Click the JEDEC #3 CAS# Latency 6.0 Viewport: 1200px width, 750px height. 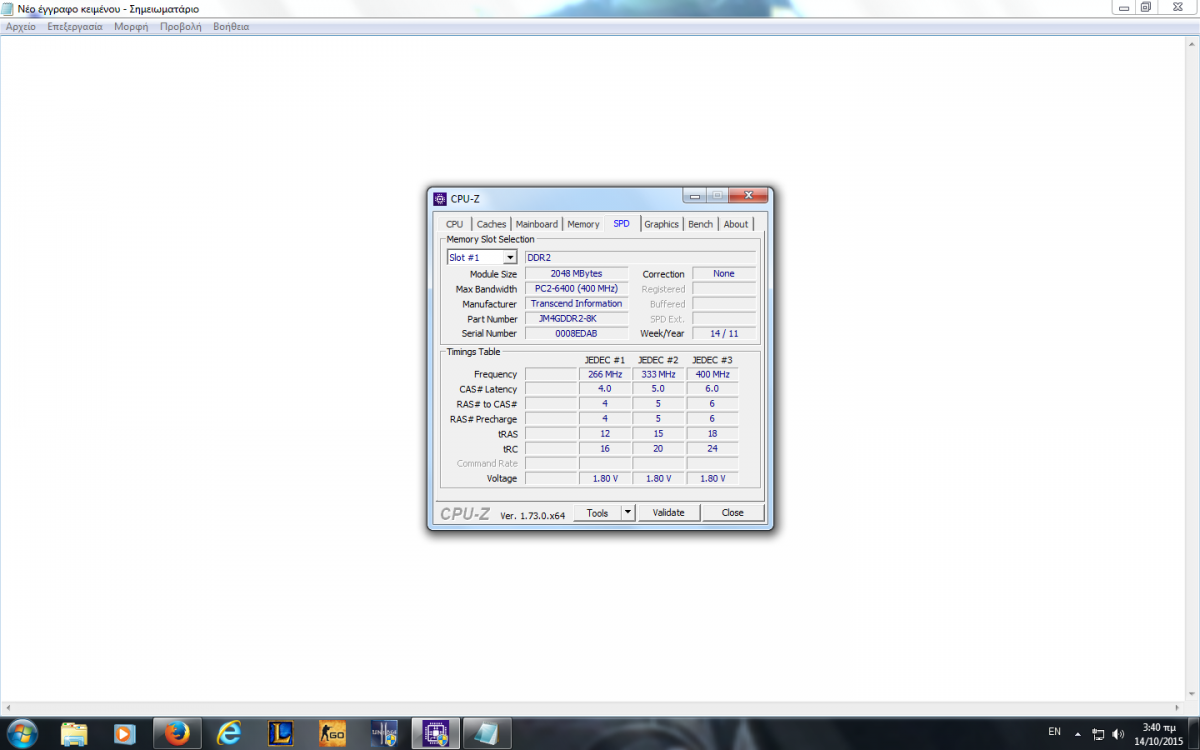tap(712, 389)
